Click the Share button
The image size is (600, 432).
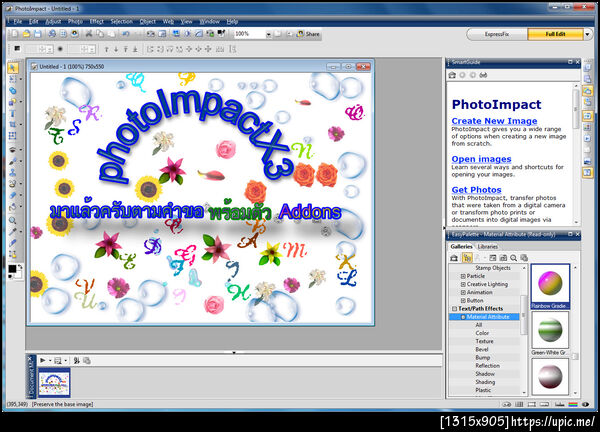point(308,34)
